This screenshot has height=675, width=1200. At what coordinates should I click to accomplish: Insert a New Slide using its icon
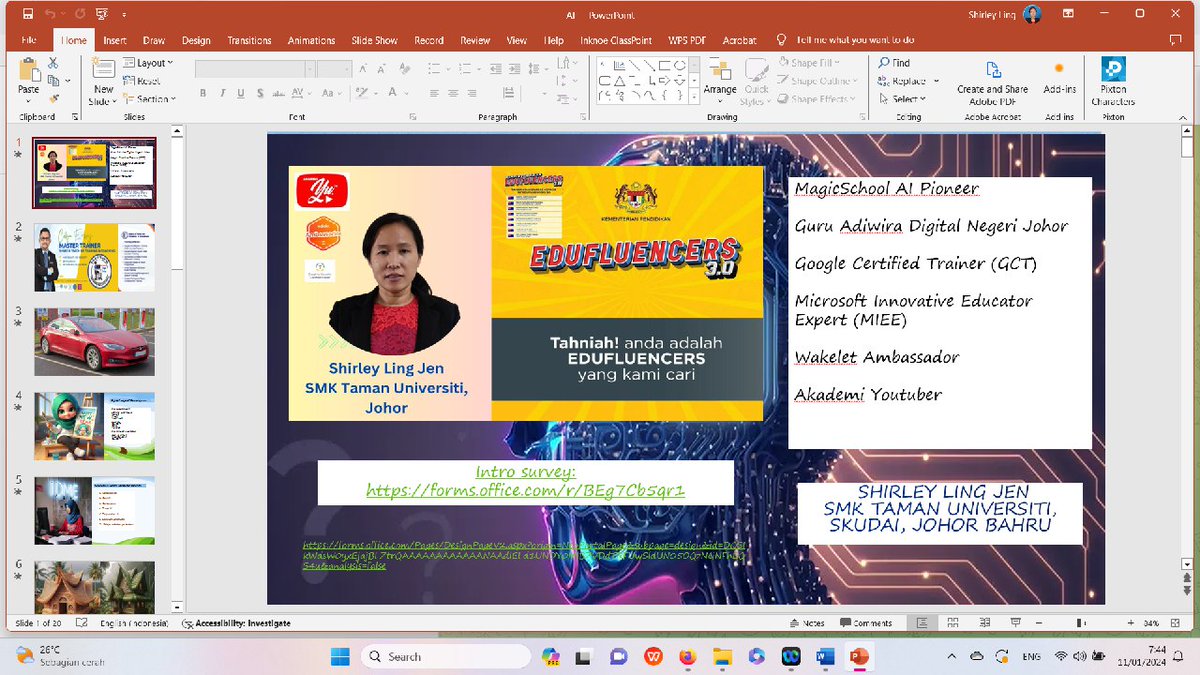(x=103, y=69)
